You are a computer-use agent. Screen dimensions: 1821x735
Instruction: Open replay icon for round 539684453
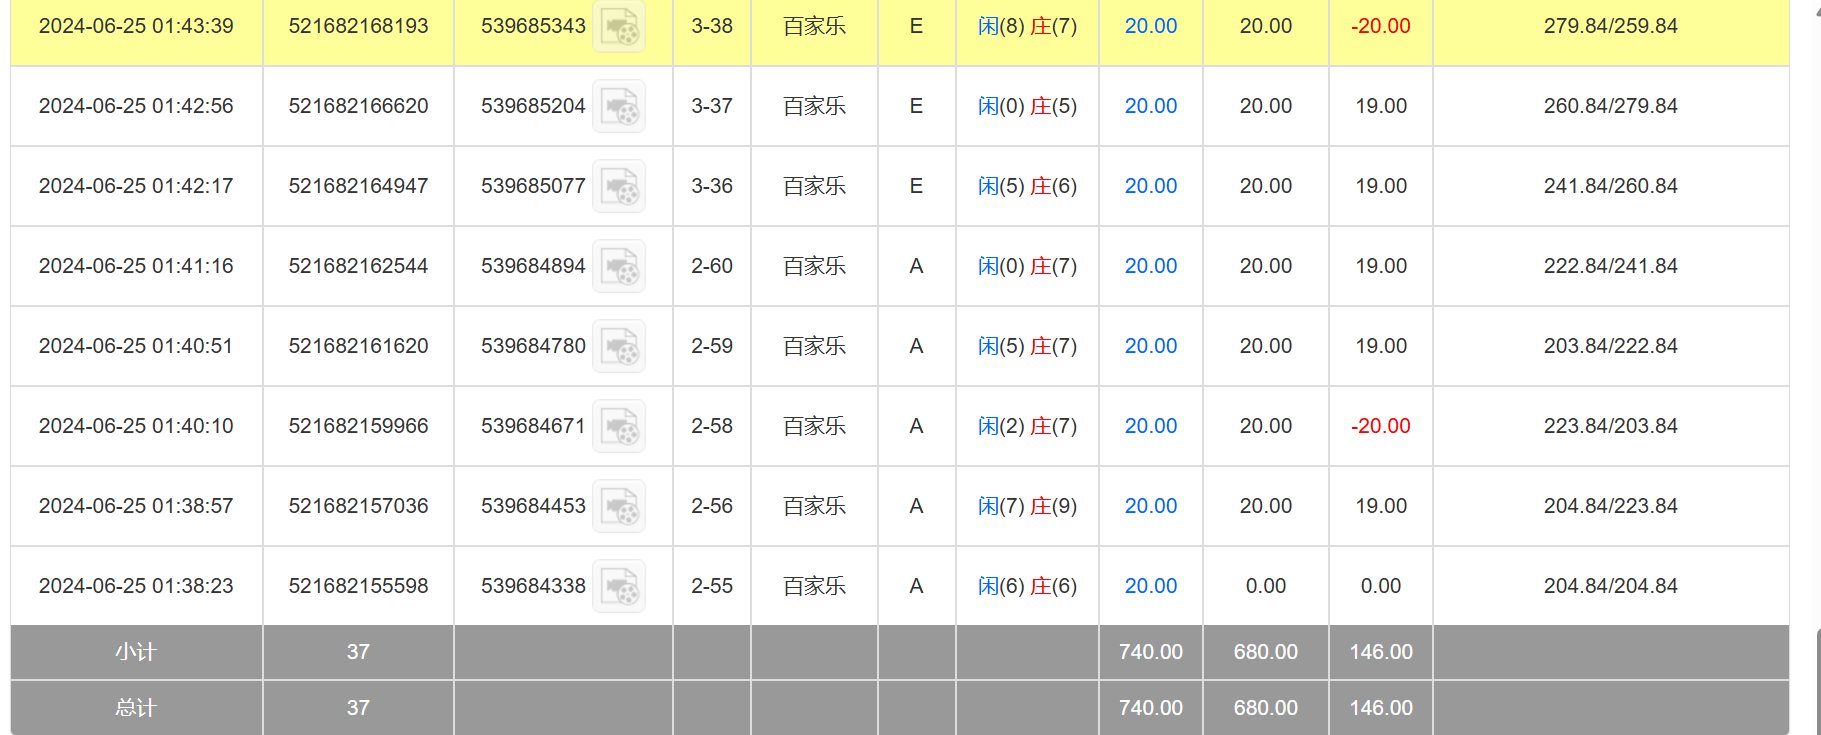pos(619,507)
